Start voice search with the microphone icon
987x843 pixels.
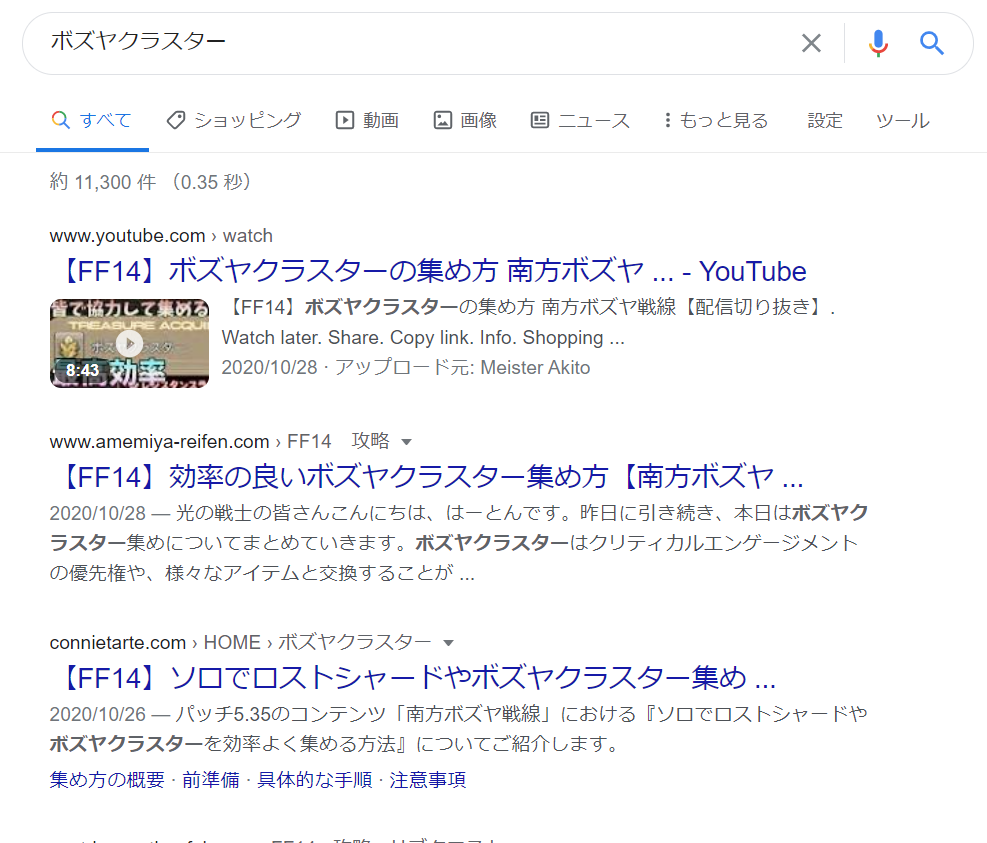(x=878, y=43)
